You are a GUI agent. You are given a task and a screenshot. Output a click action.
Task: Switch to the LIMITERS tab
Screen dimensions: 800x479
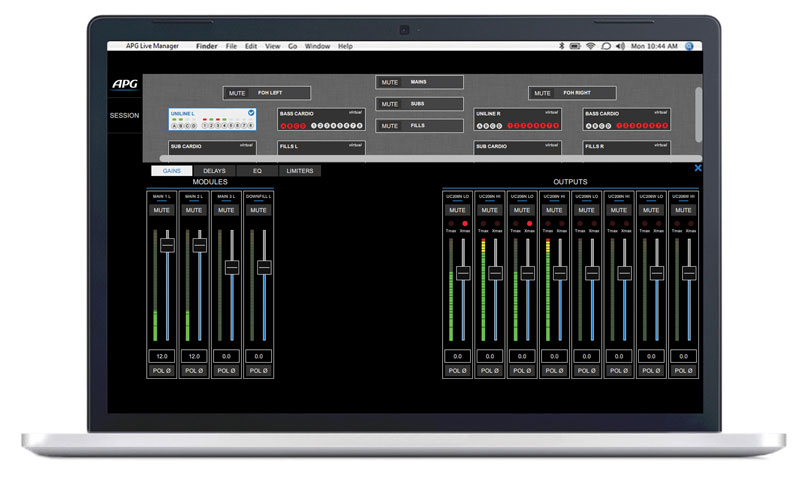point(299,171)
